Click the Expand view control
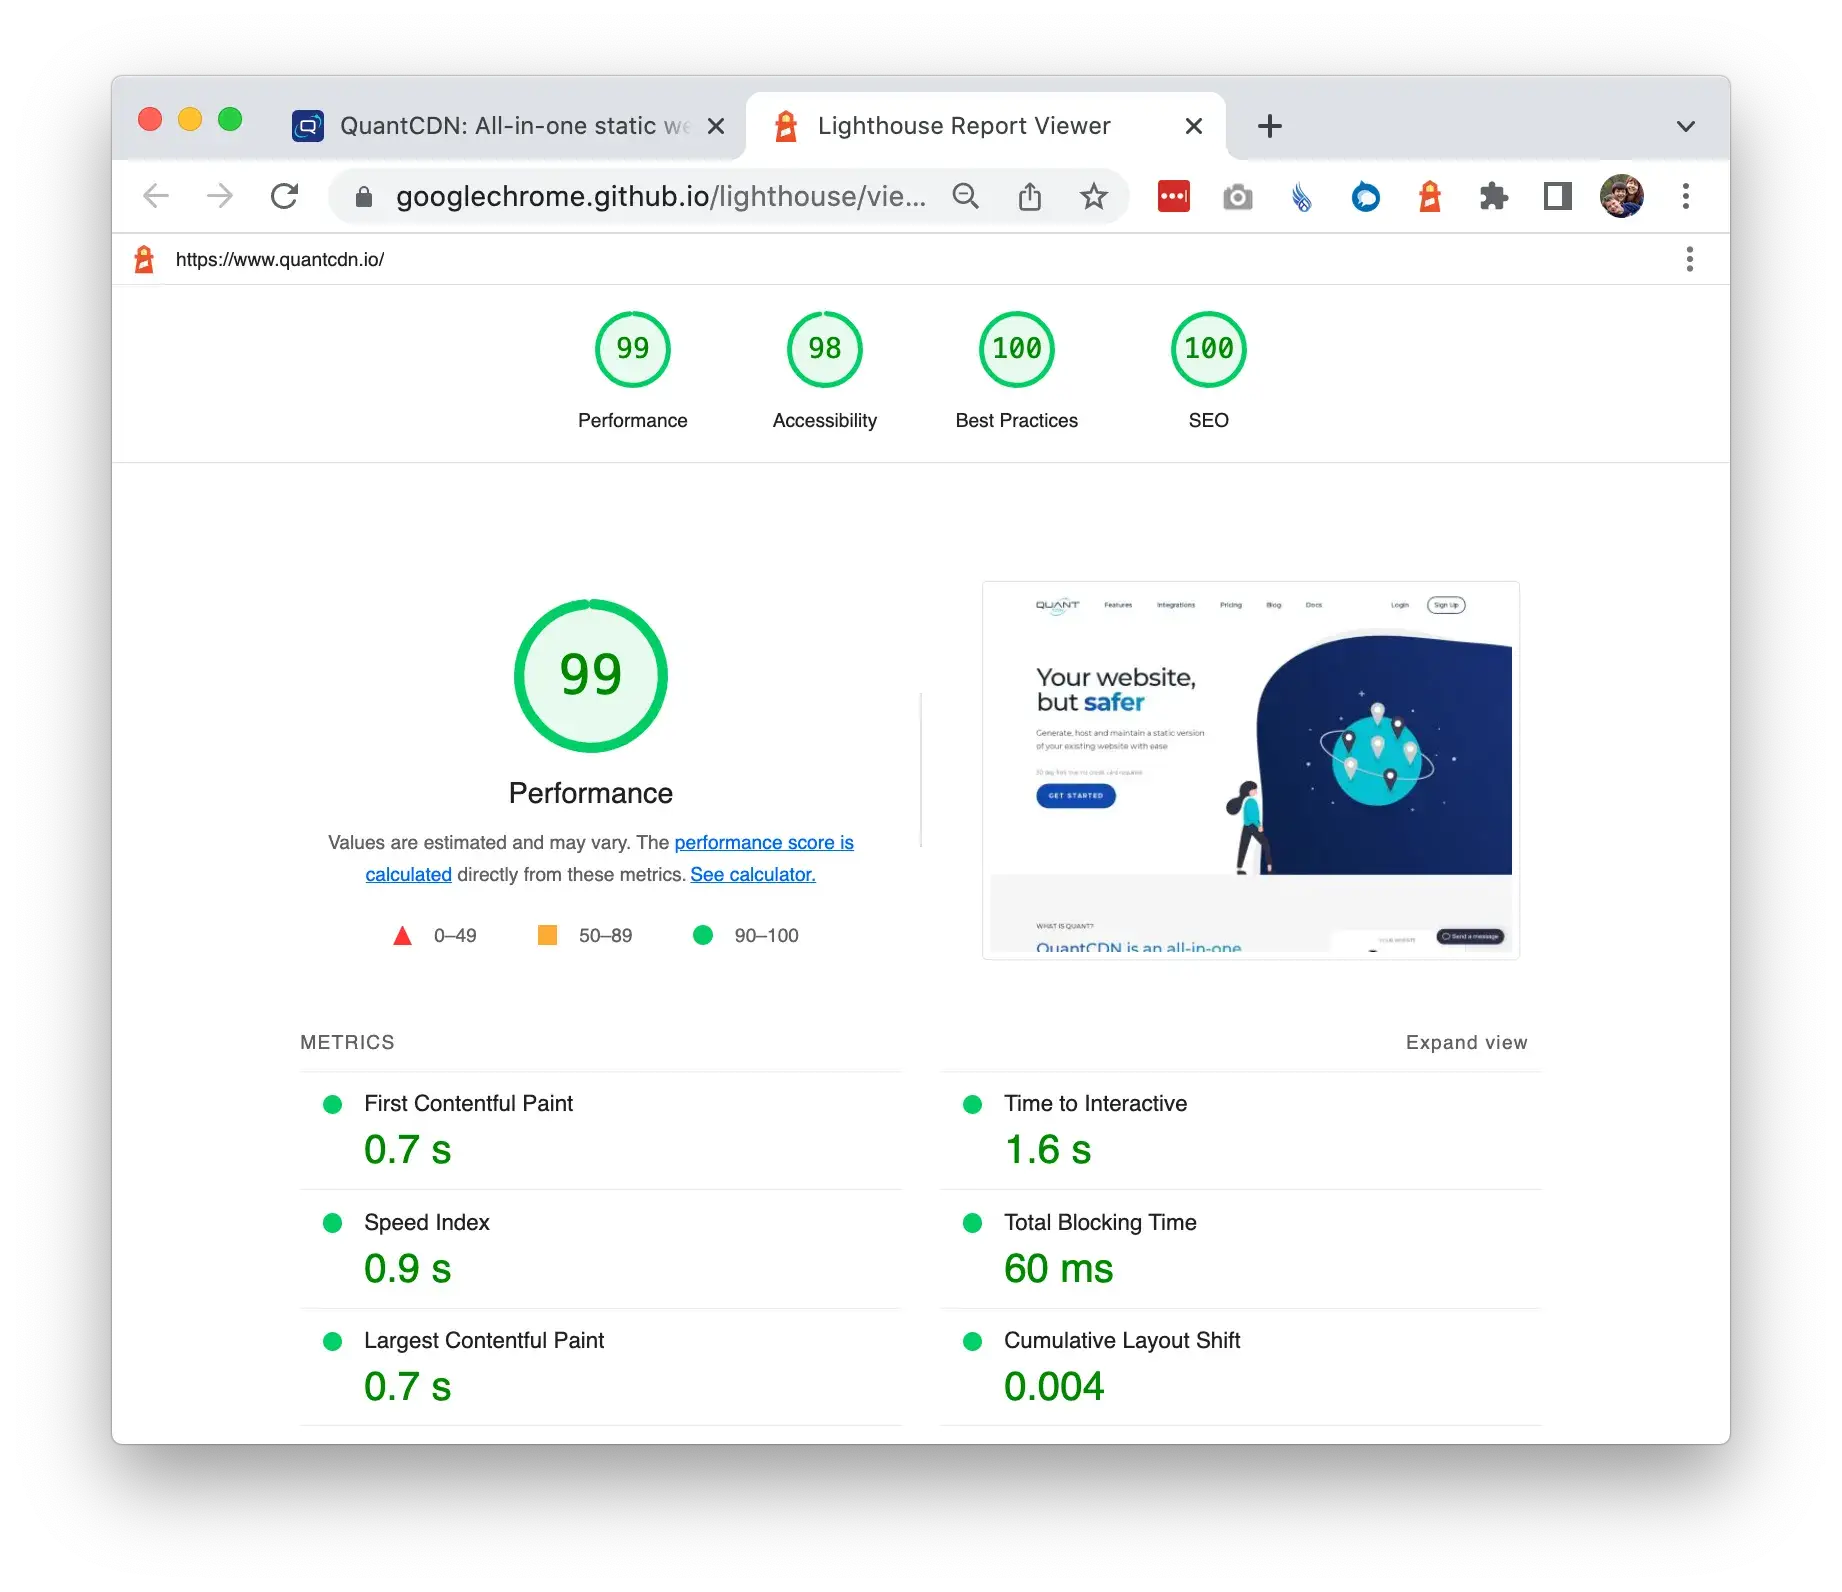Screen dimensions: 1842x1592 click(1466, 1042)
